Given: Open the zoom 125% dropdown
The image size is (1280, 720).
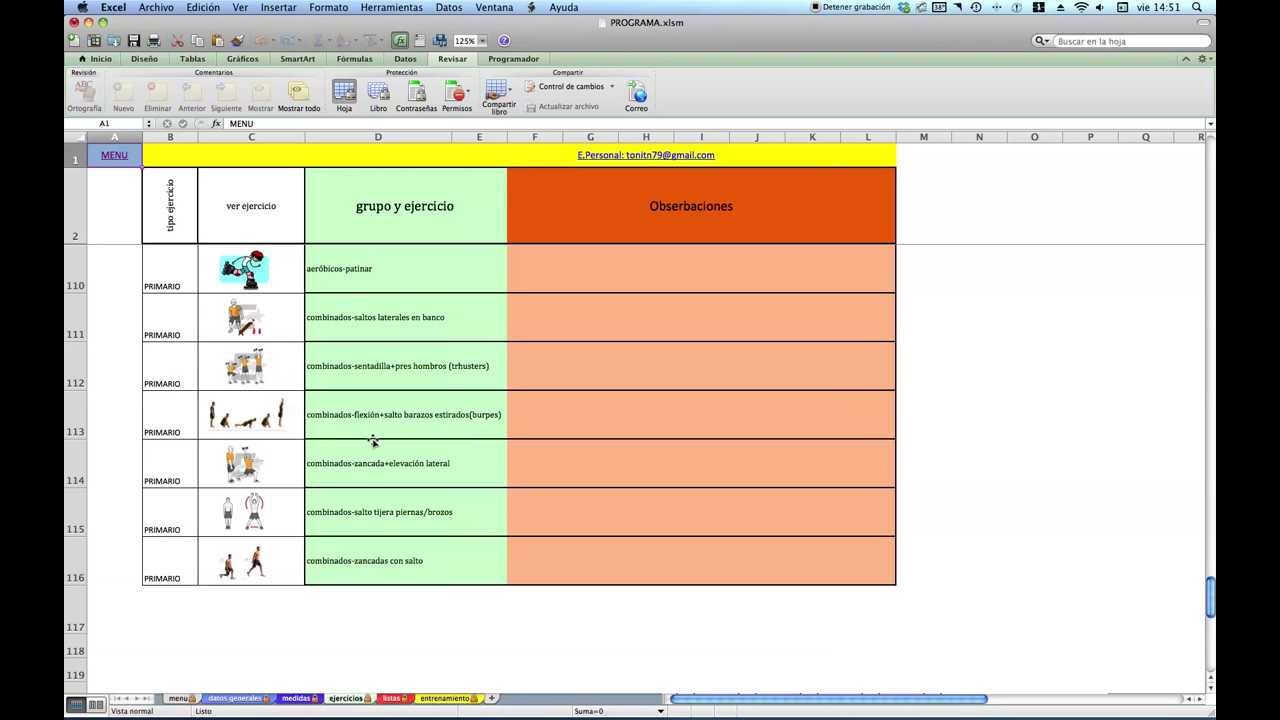Looking at the screenshot, I should pyautogui.click(x=482, y=41).
